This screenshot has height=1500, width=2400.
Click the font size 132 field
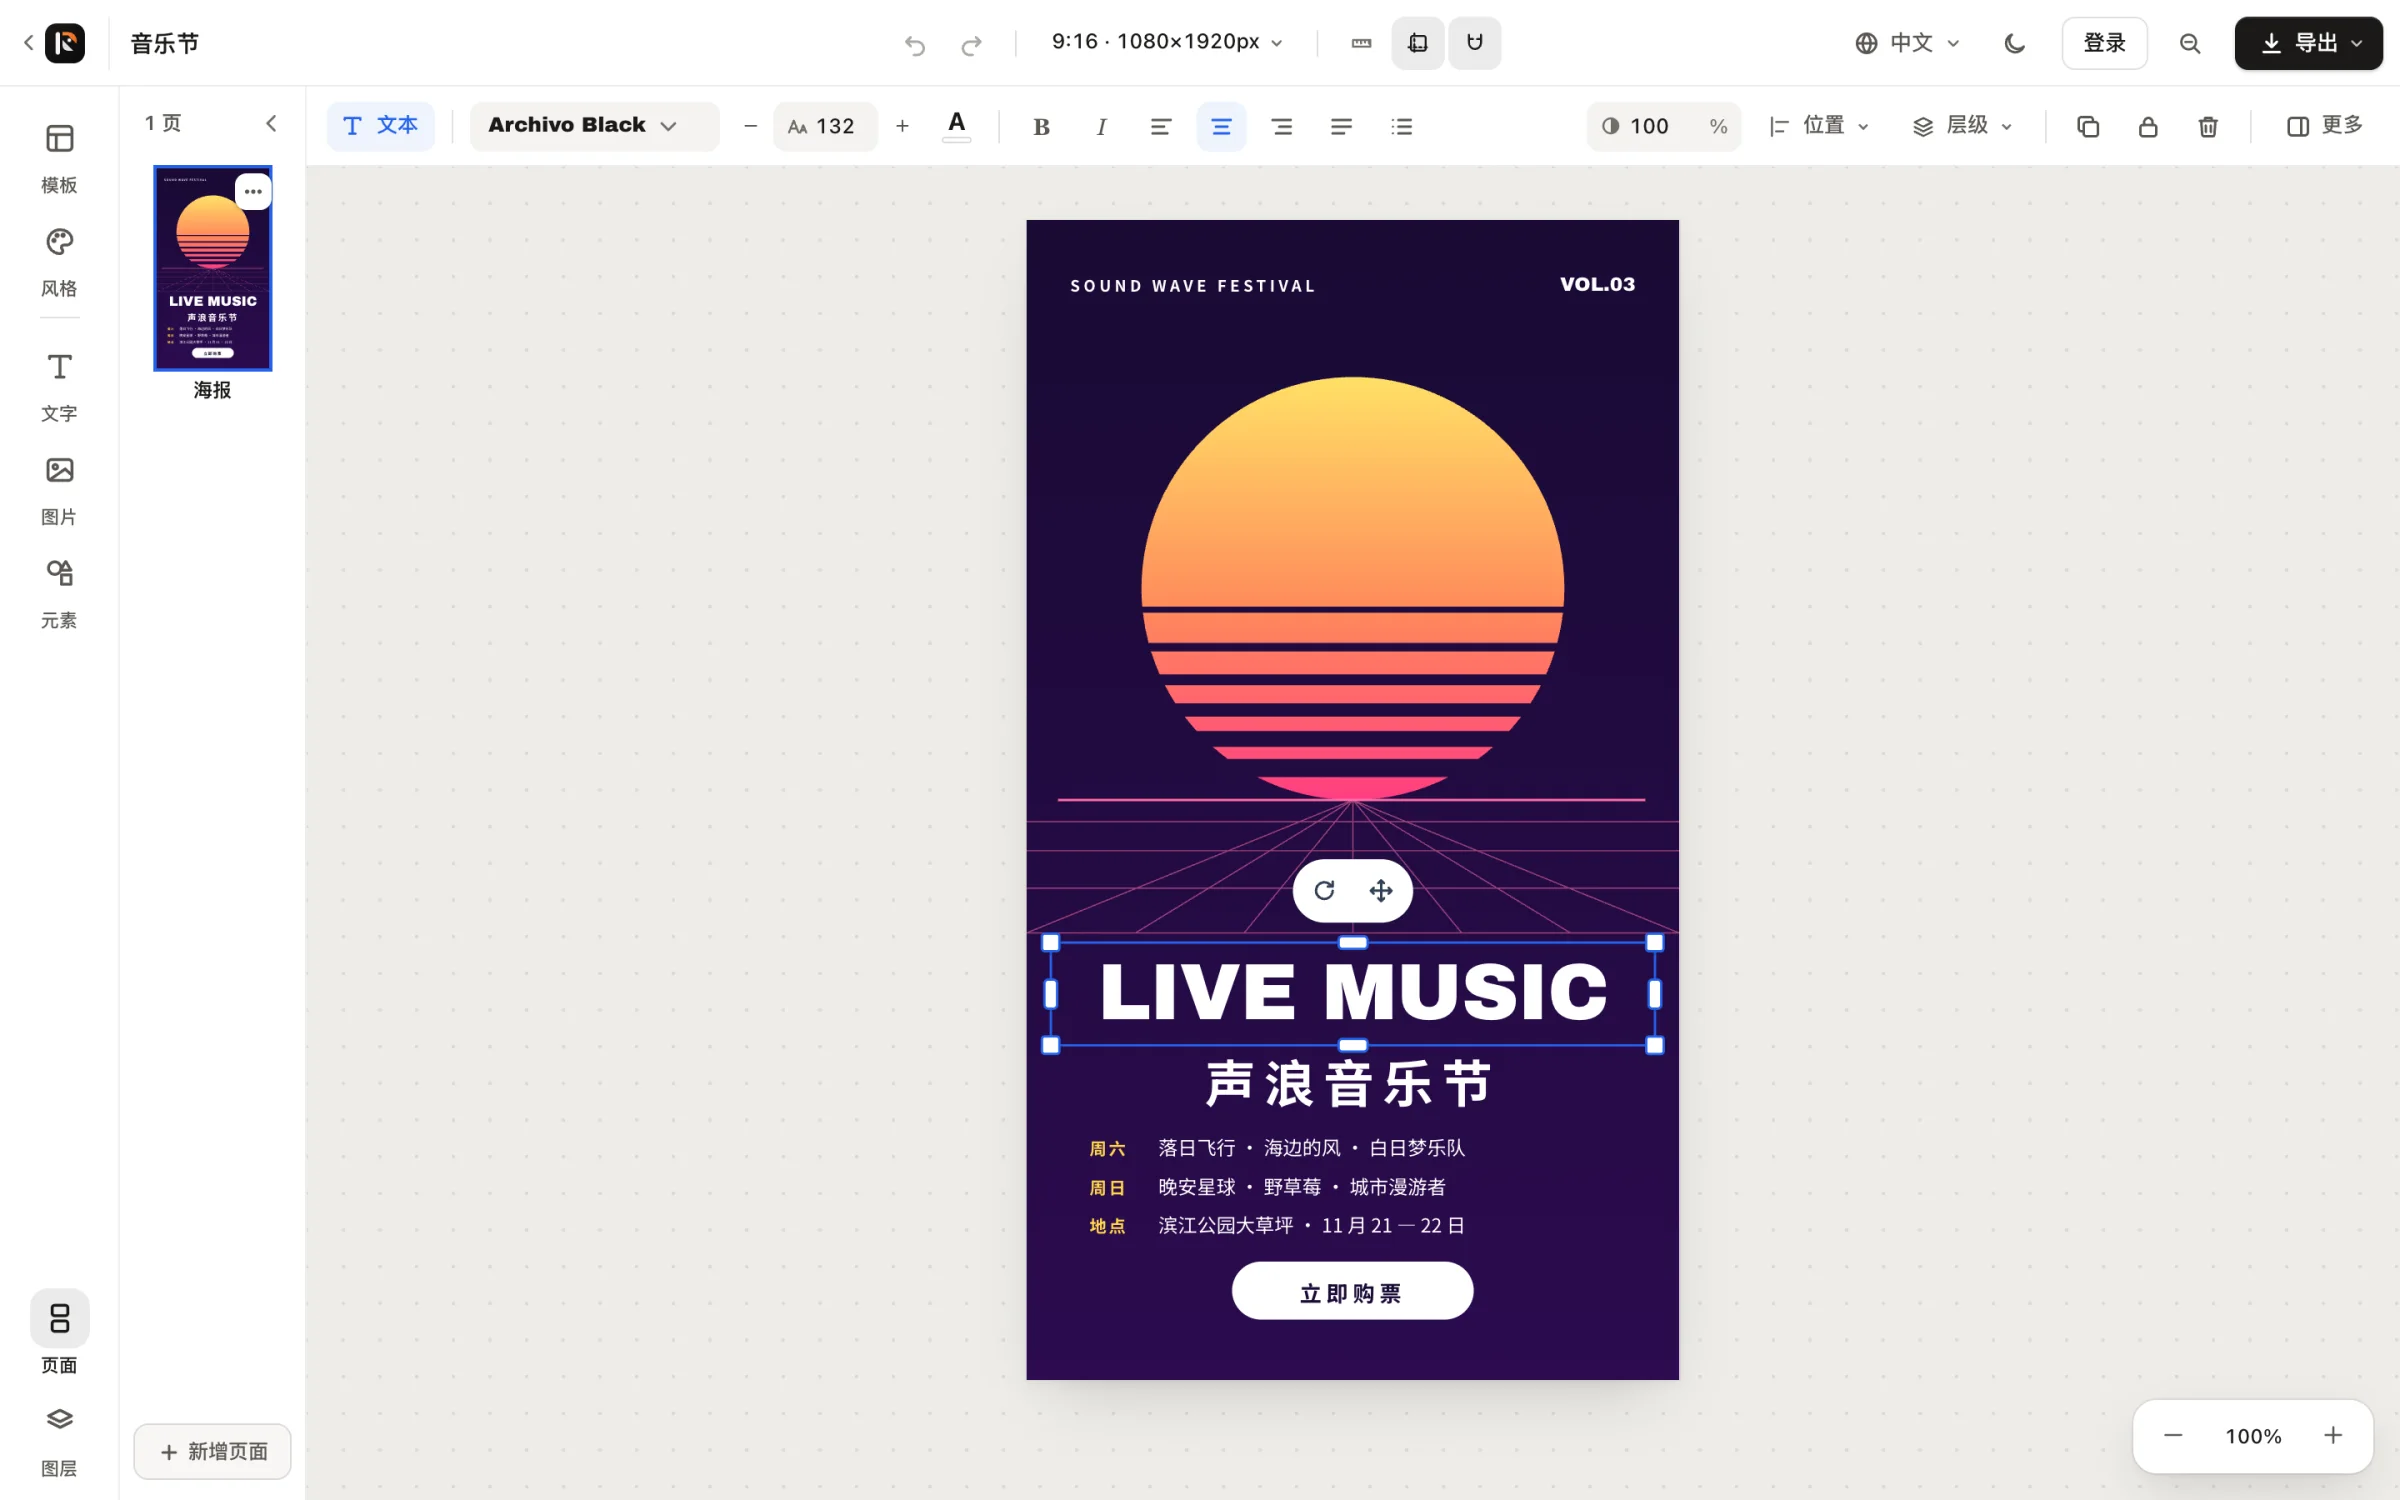click(x=825, y=126)
